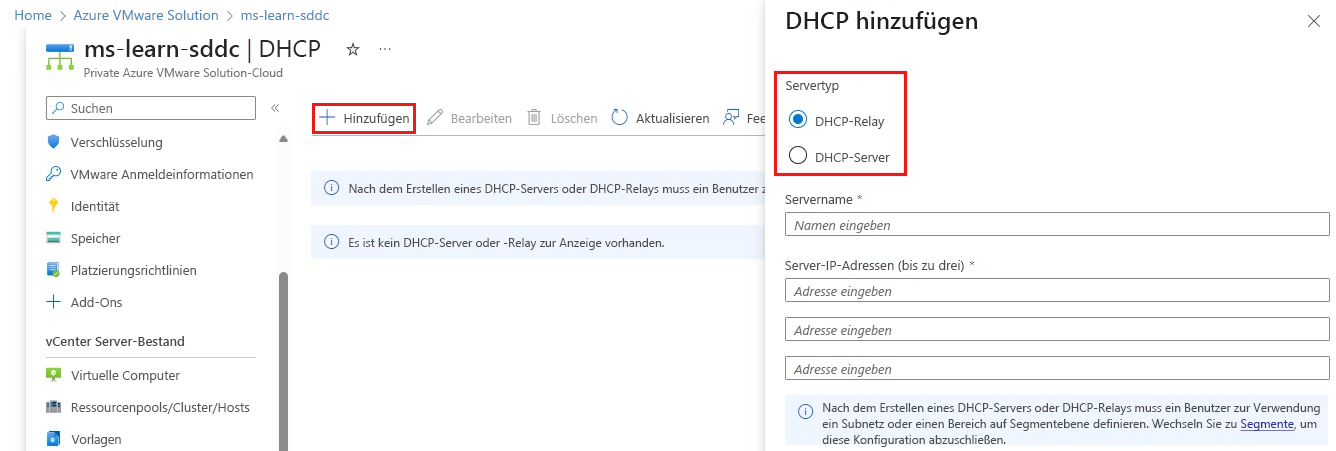Open the more options ellipsis beside title

coord(385,49)
